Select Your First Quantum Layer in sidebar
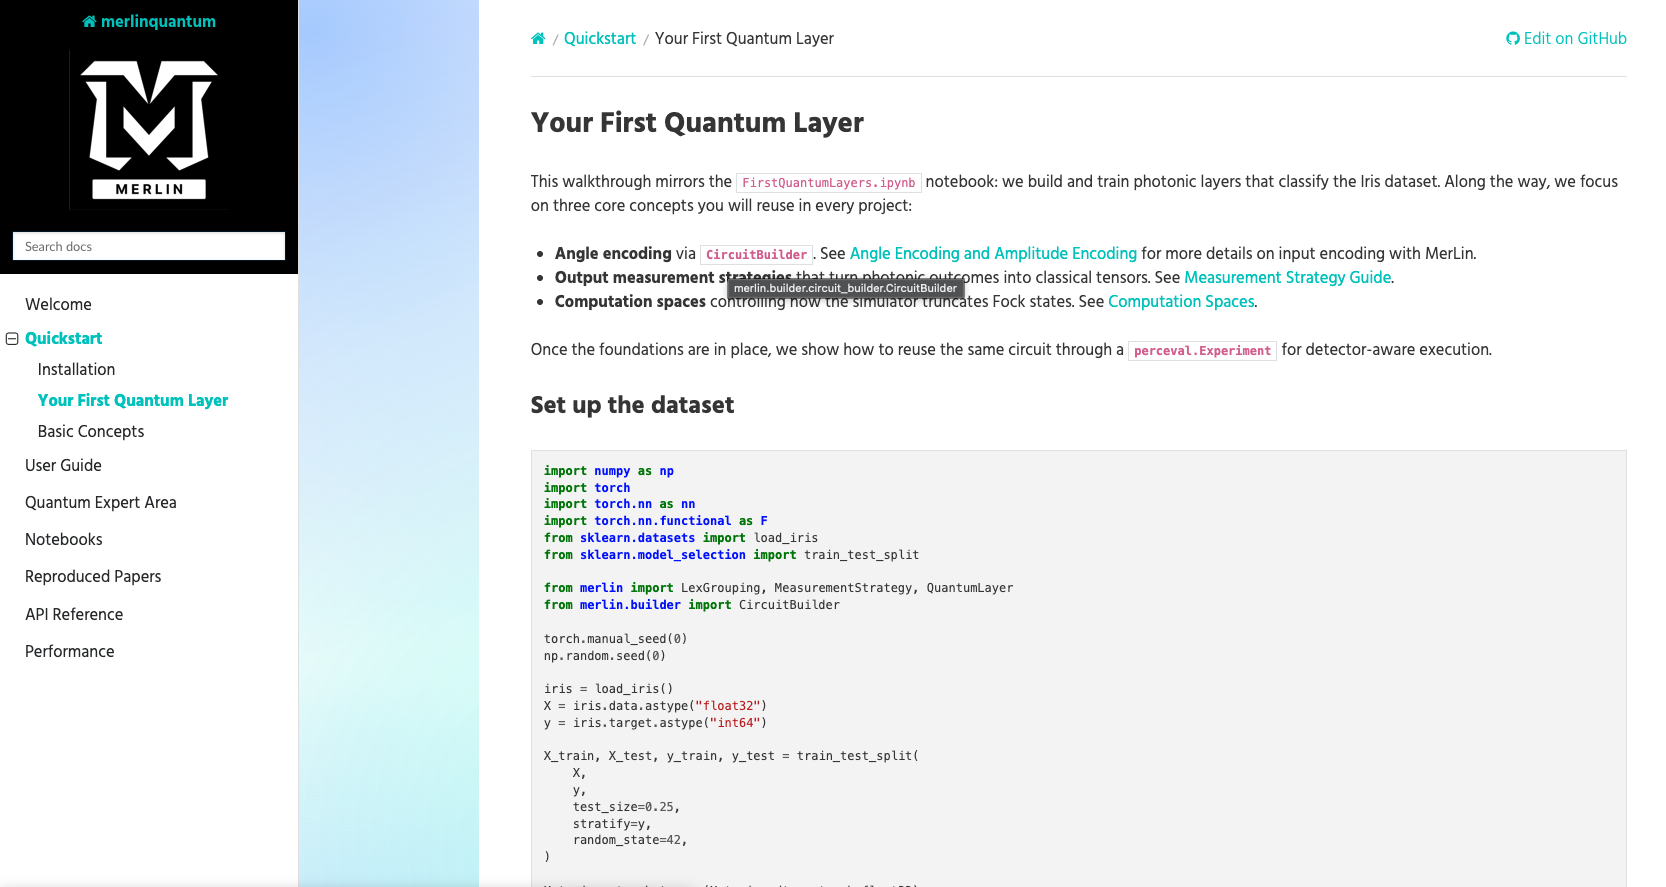 (133, 400)
